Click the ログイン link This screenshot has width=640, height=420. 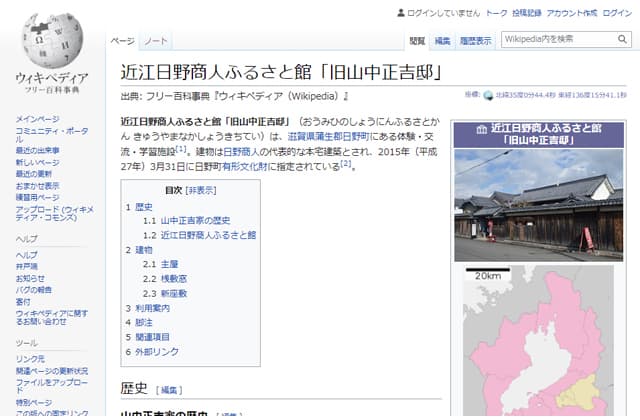(617, 13)
